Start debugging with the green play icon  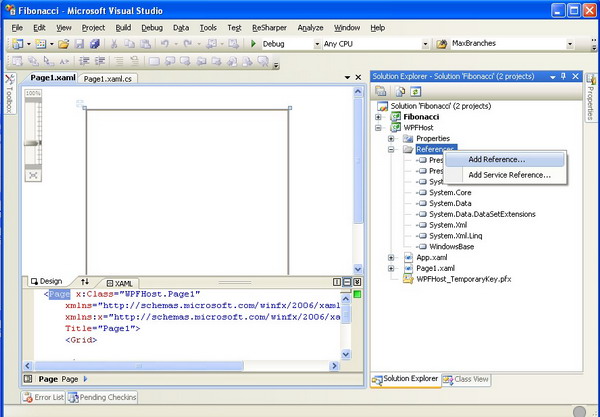[x=253, y=44]
